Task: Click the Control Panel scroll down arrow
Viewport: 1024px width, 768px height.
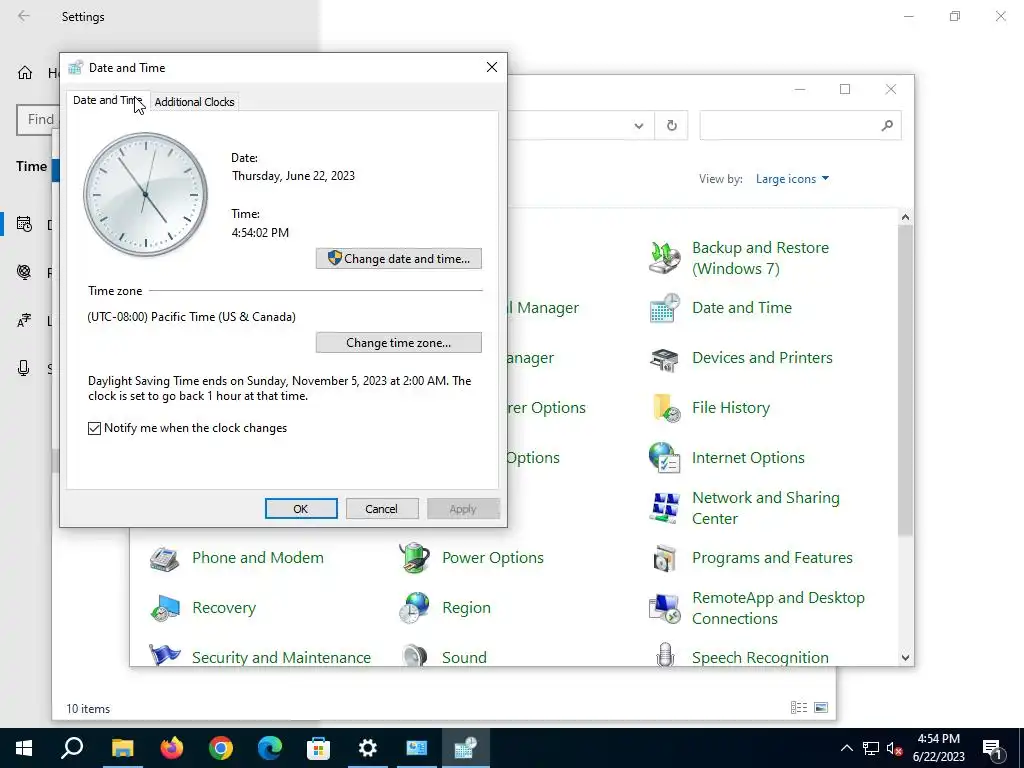Action: 905,658
